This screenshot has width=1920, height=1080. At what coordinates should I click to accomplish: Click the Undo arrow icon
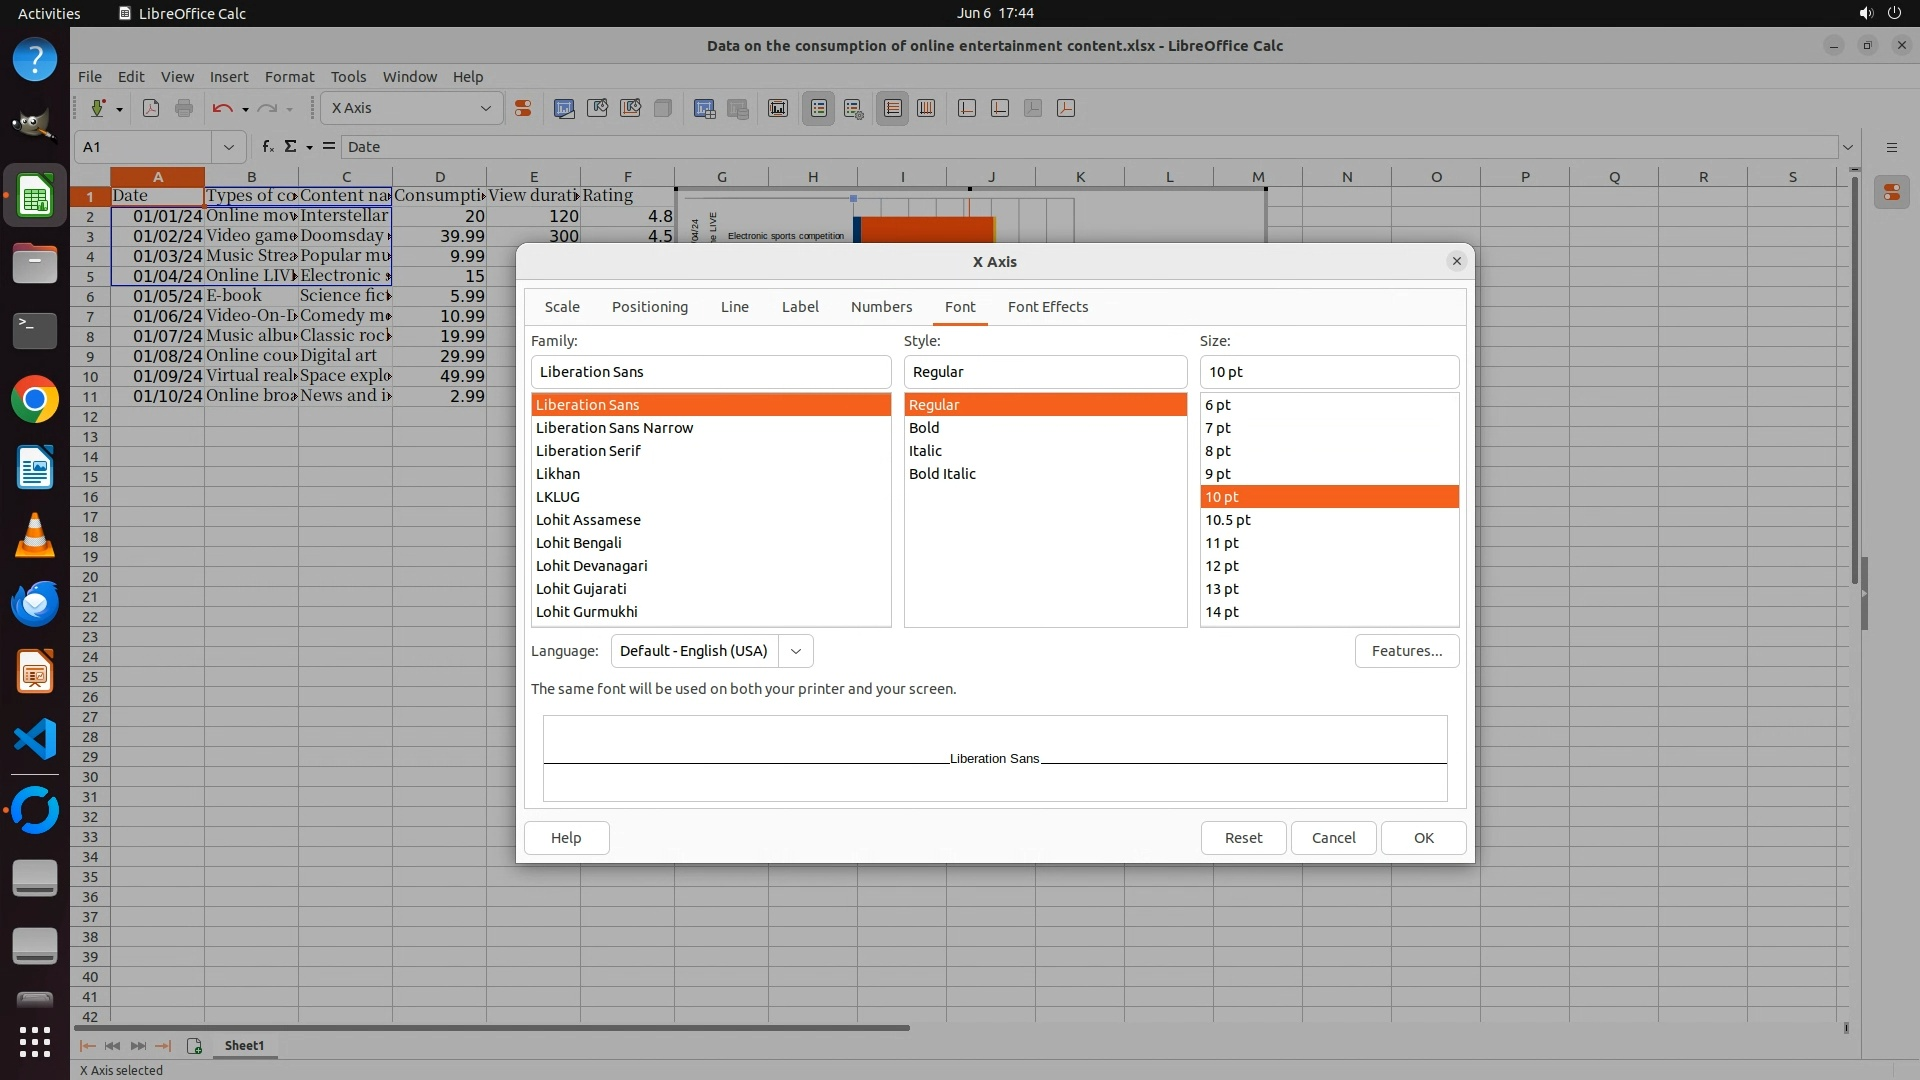click(x=222, y=108)
